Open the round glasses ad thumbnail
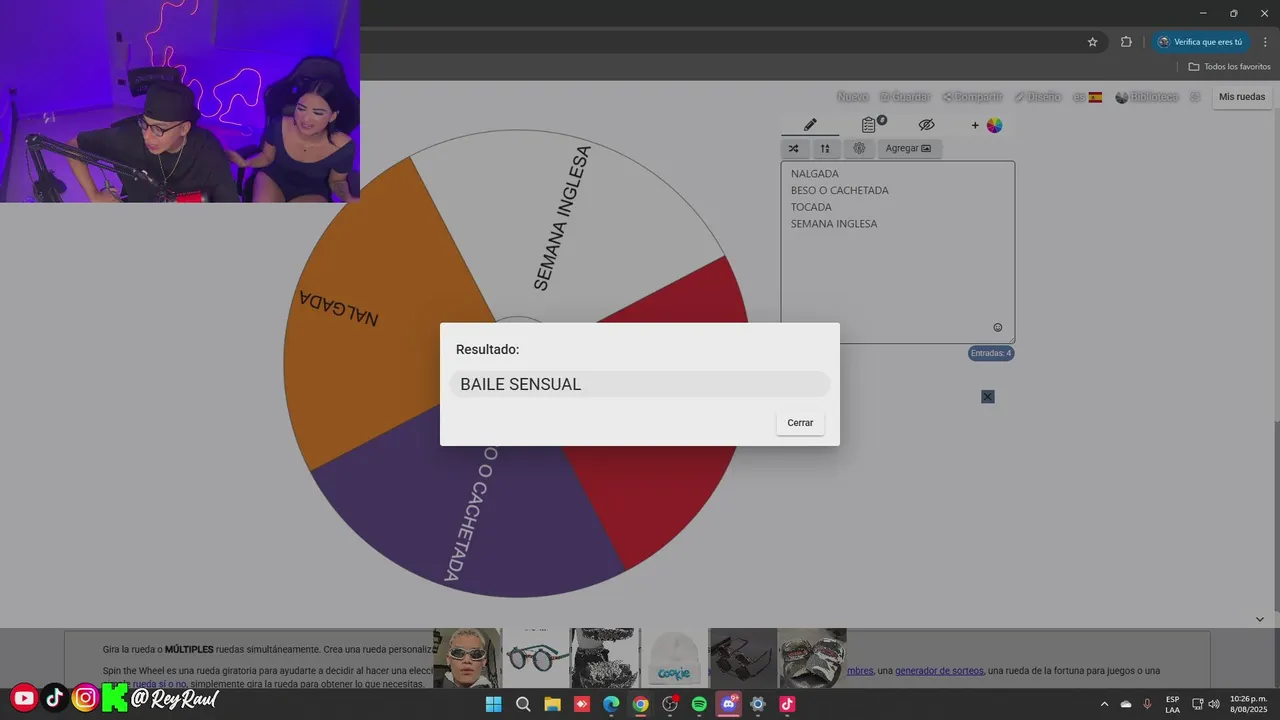The height and width of the screenshot is (720, 1280). pyautogui.click(x=536, y=658)
